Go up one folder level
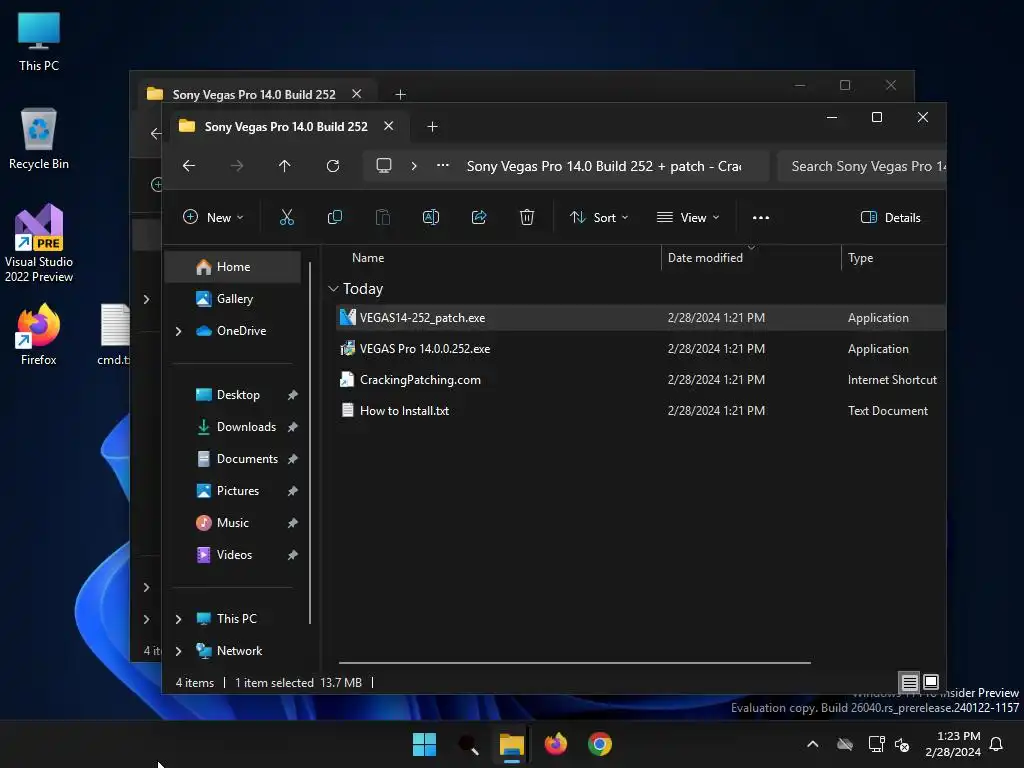Viewport: 1024px width, 768px height. coord(285,166)
